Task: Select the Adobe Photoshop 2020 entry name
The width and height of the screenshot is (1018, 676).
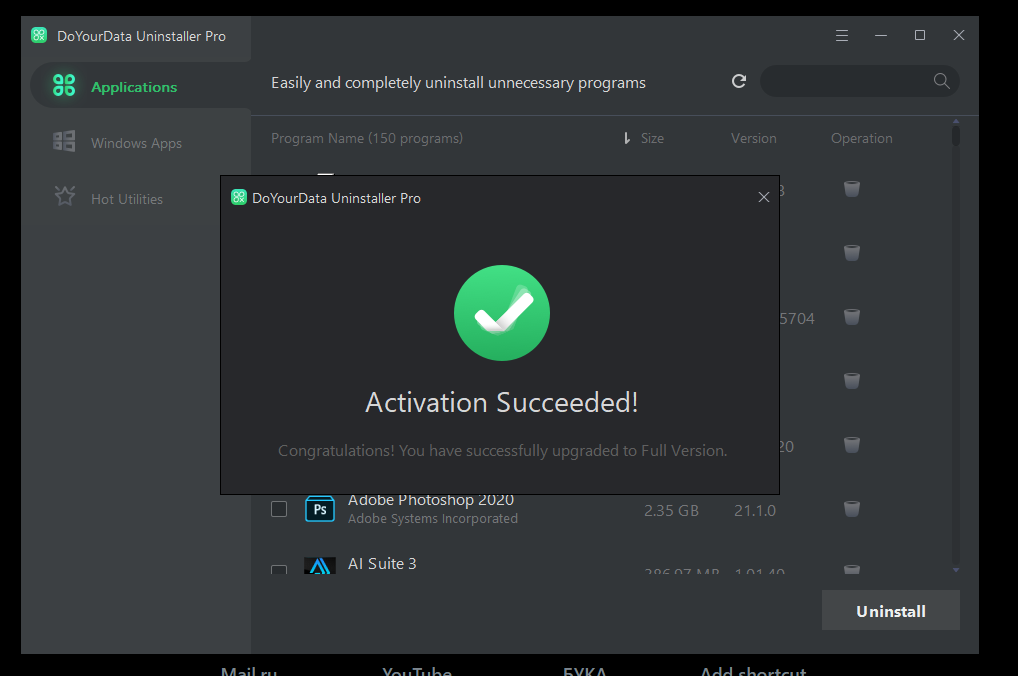Action: coord(430,501)
